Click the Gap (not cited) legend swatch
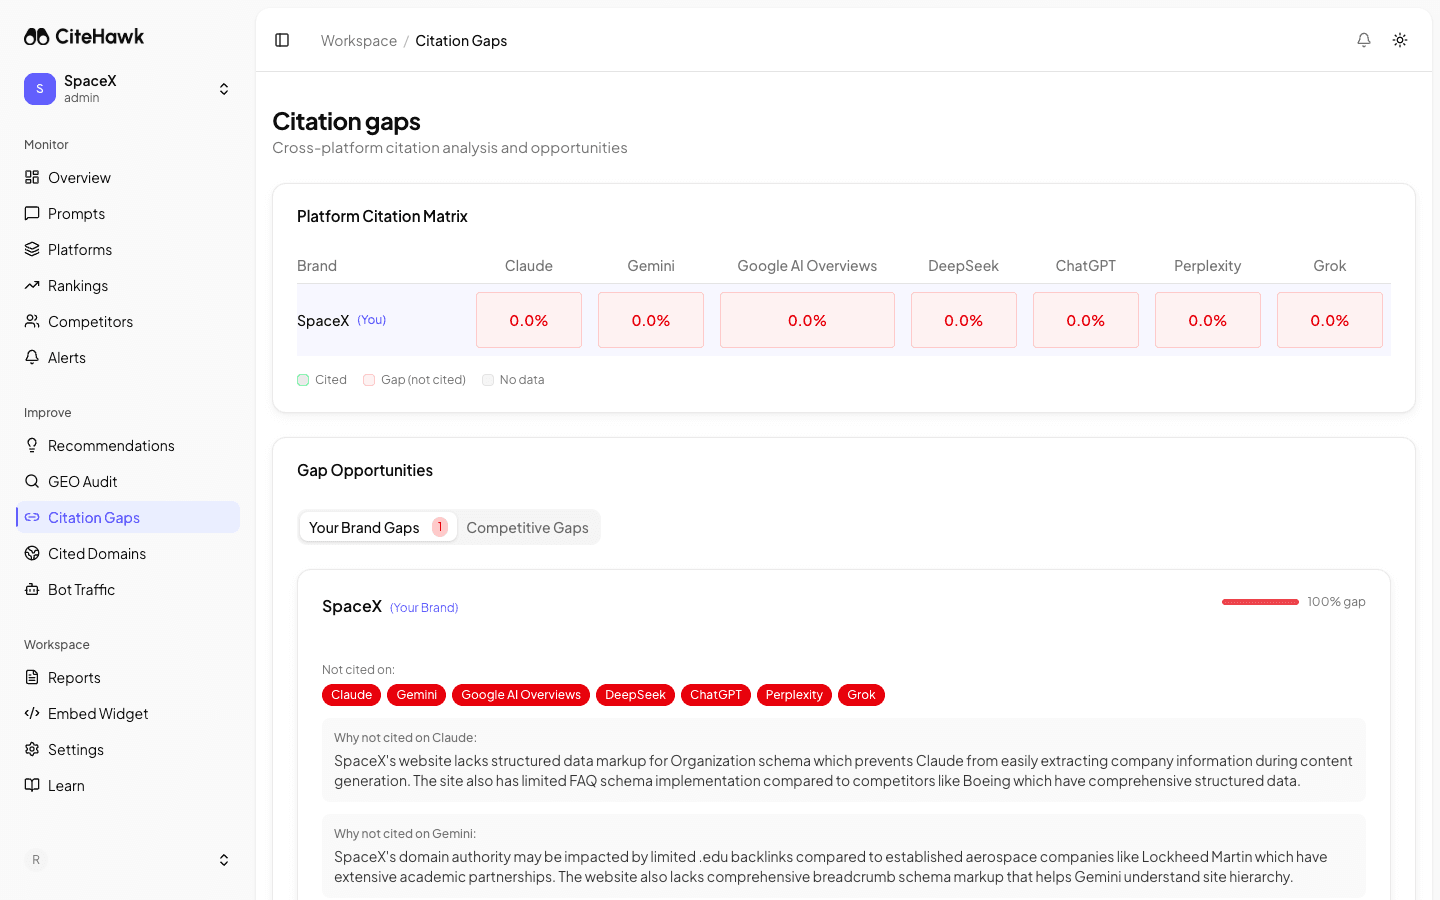The height and width of the screenshot is (900, 1440). (369, 380)
